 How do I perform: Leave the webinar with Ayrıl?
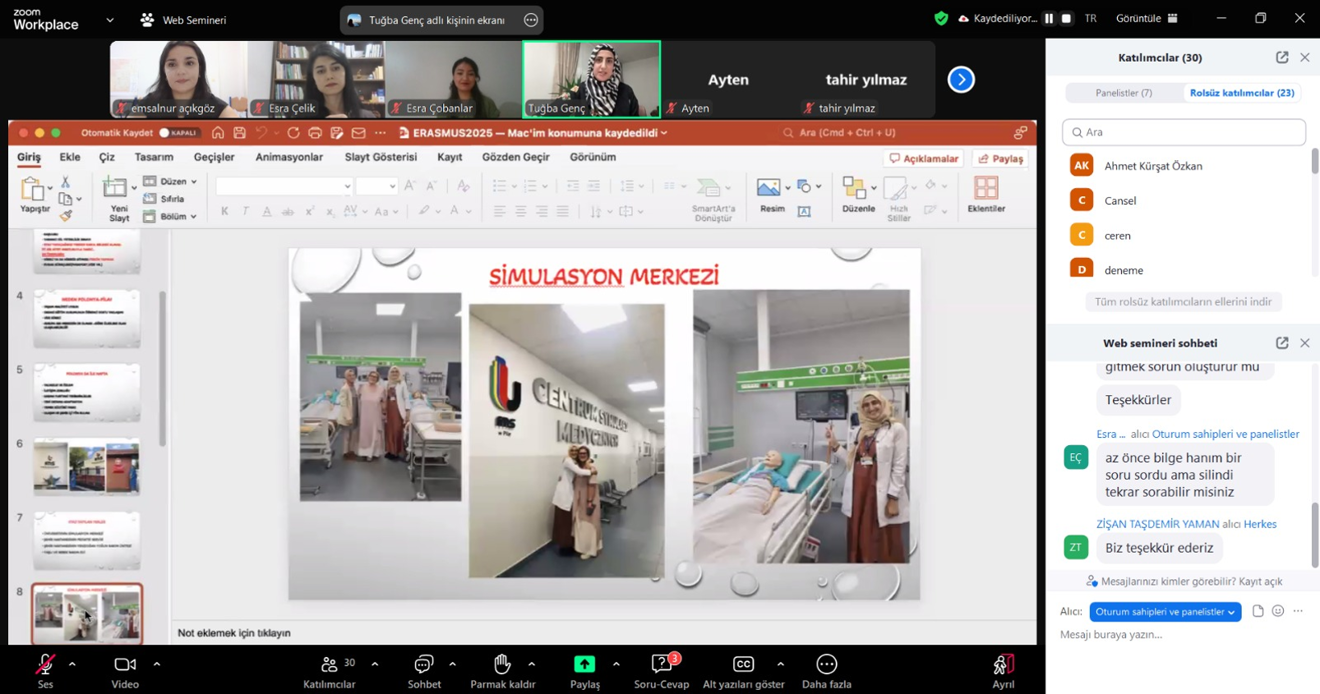coord(1003,665)
